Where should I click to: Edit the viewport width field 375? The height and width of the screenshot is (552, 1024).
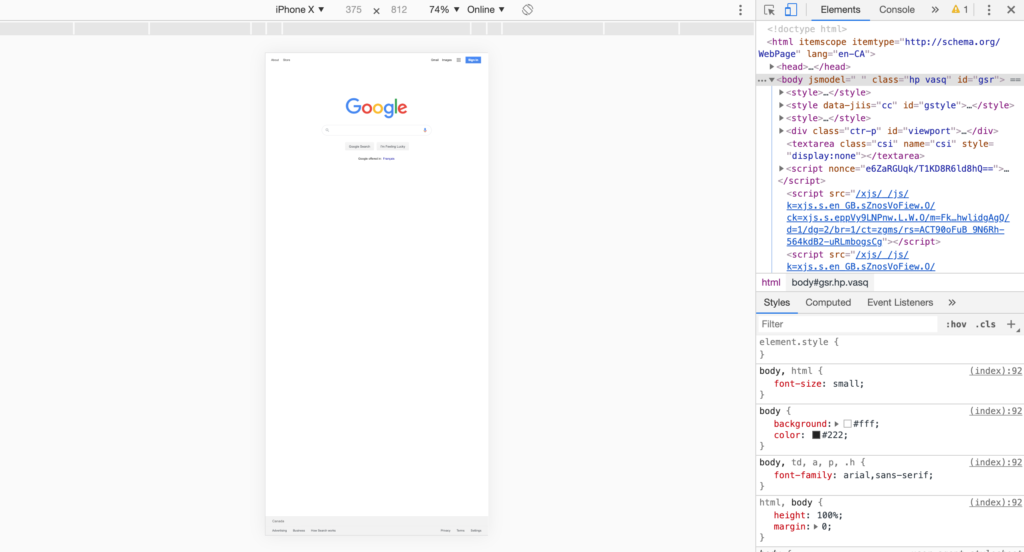point(353,10)
